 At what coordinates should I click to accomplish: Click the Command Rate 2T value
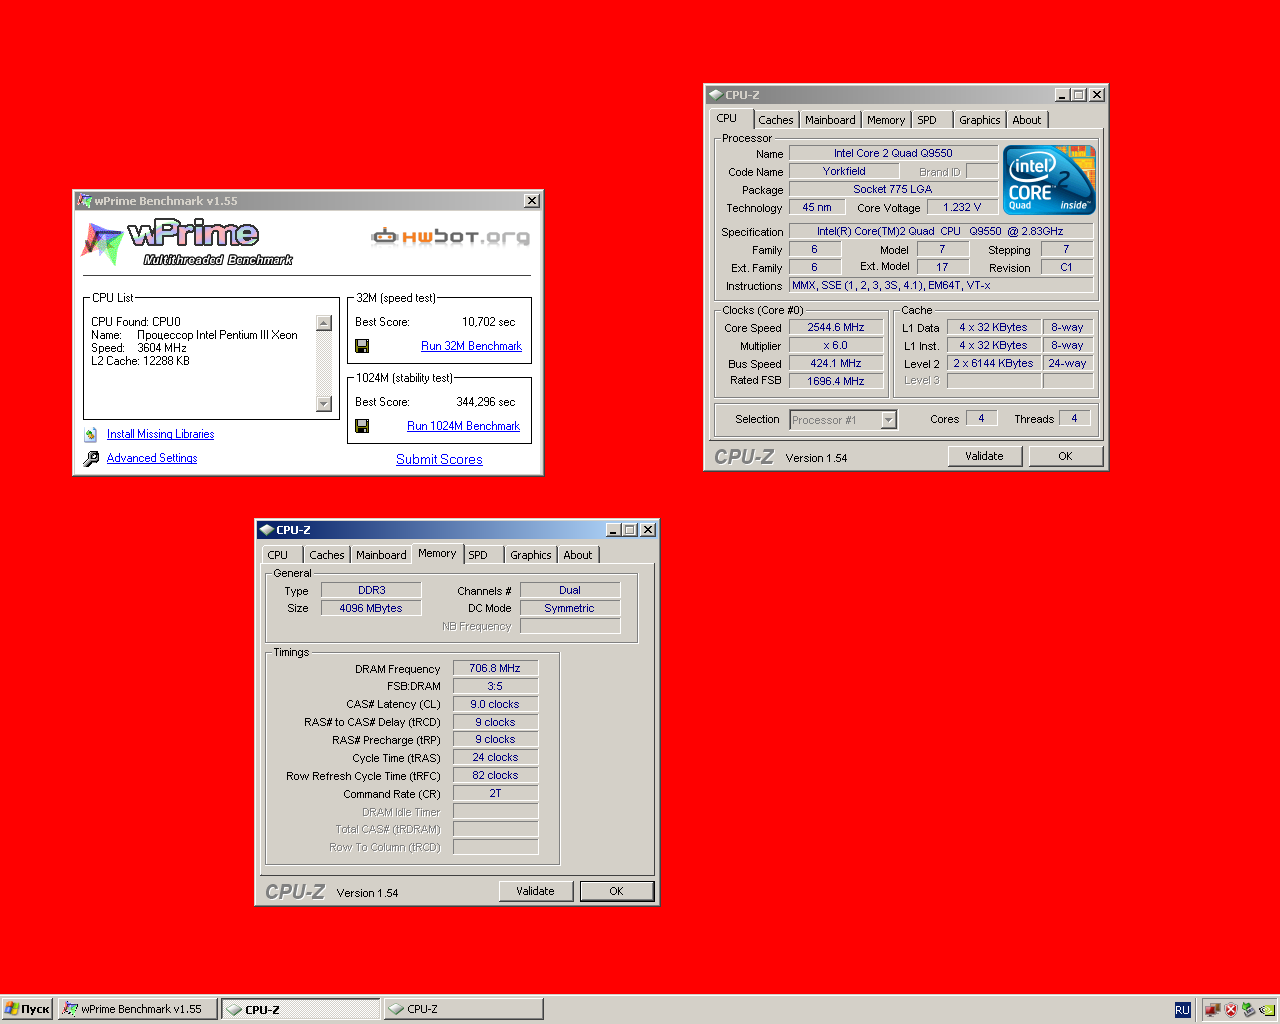(495, 793)
